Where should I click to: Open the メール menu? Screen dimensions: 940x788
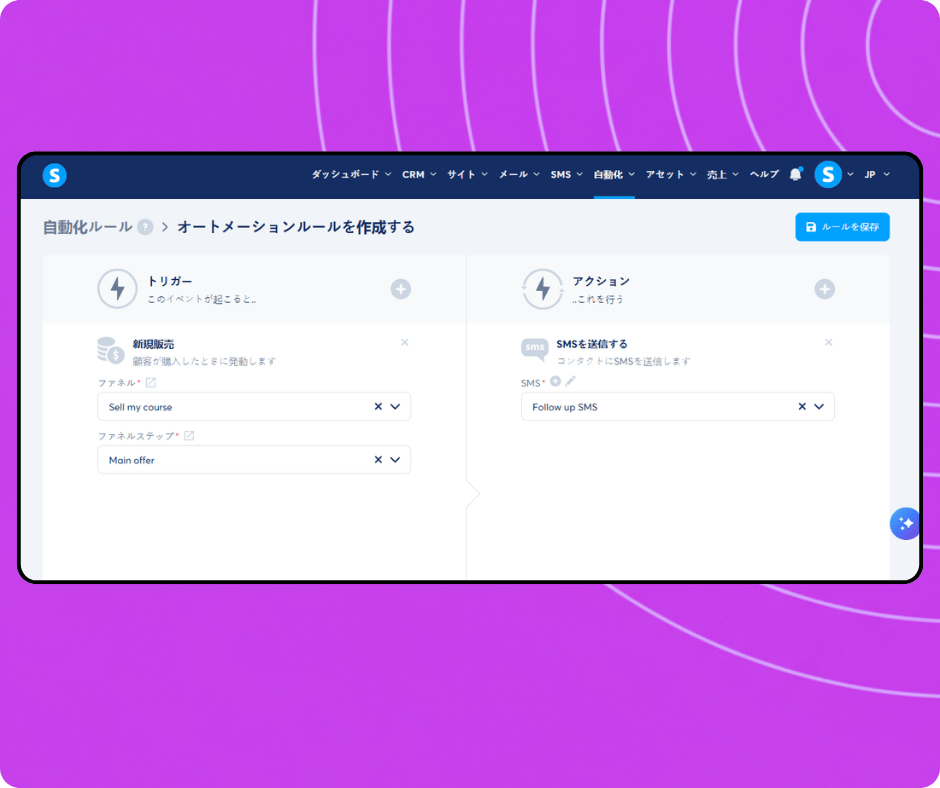click(519, 175)
